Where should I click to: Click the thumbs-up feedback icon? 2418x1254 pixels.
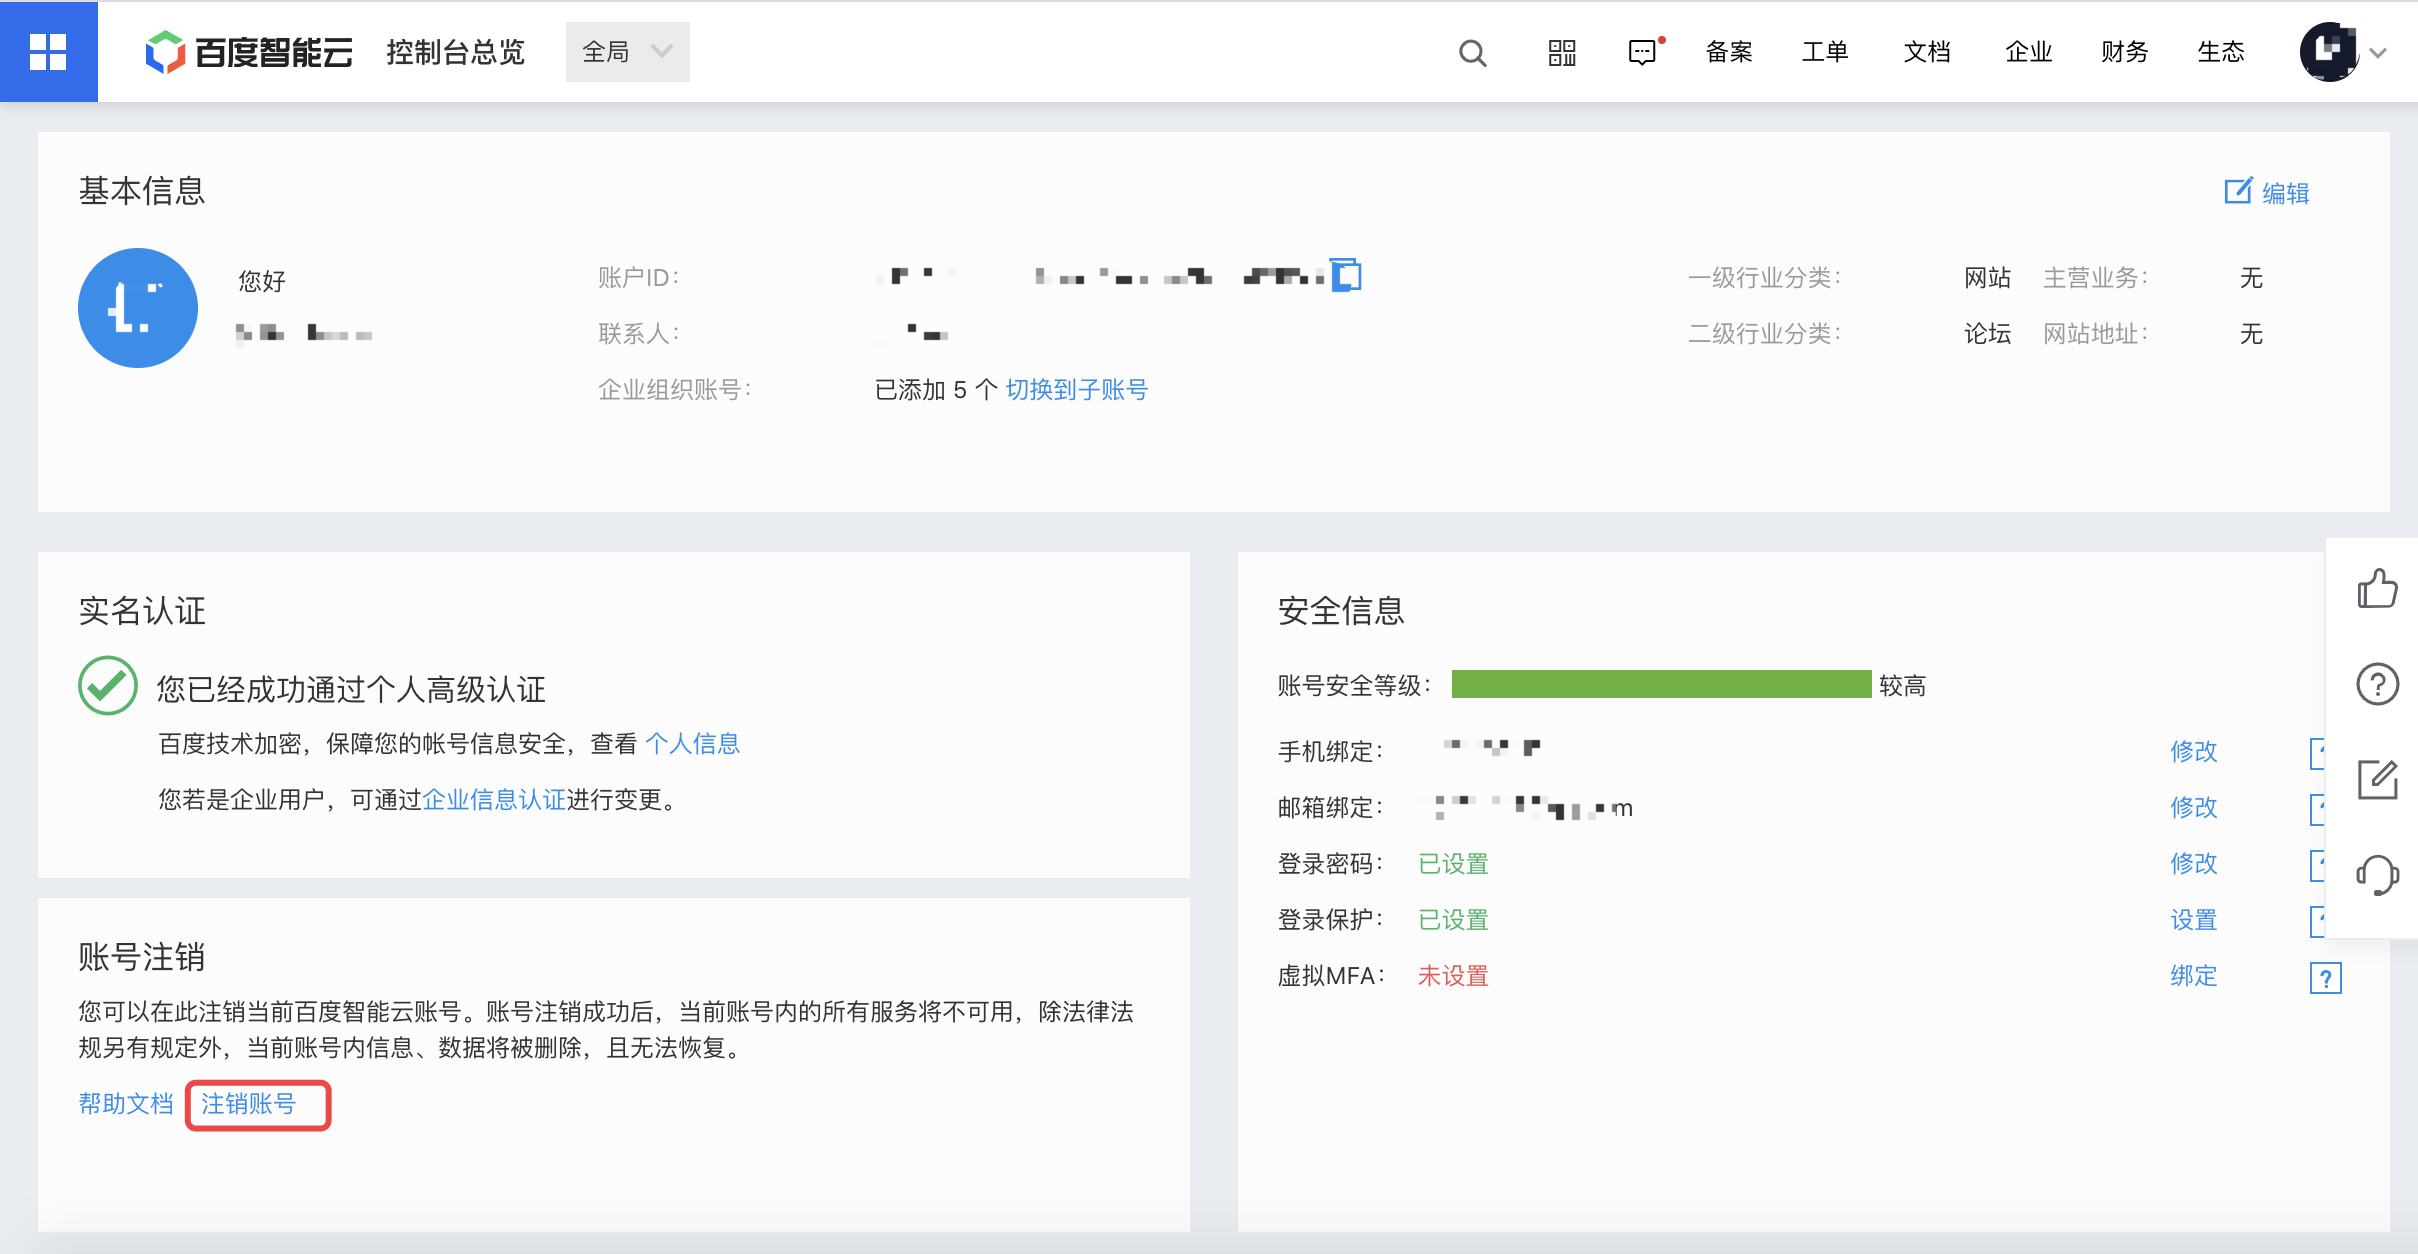[x=2377, y=589]
